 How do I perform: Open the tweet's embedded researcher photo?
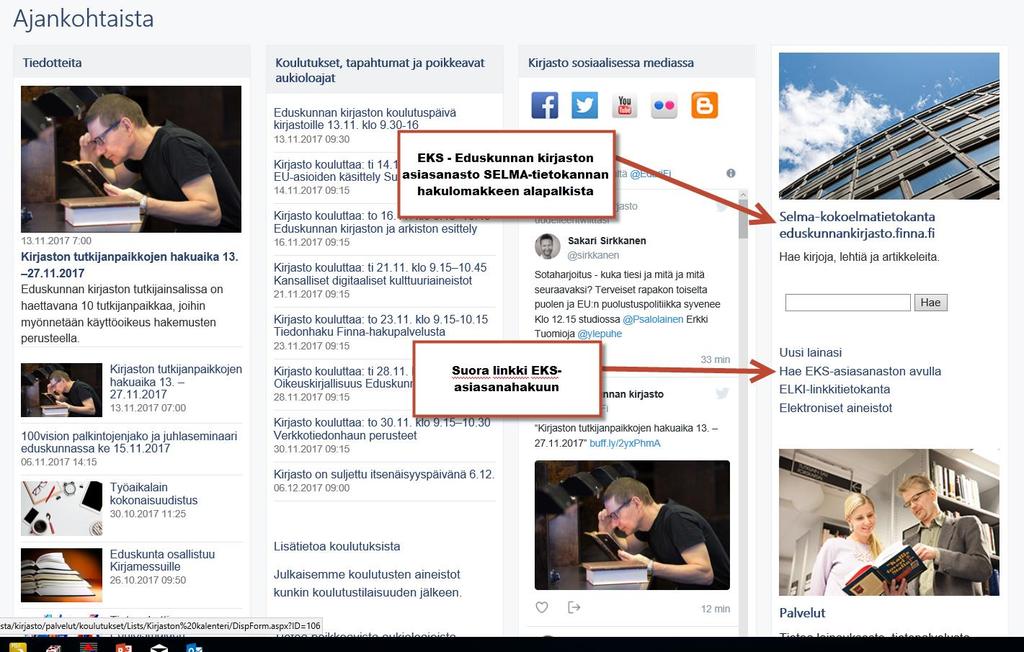[632, 525]
